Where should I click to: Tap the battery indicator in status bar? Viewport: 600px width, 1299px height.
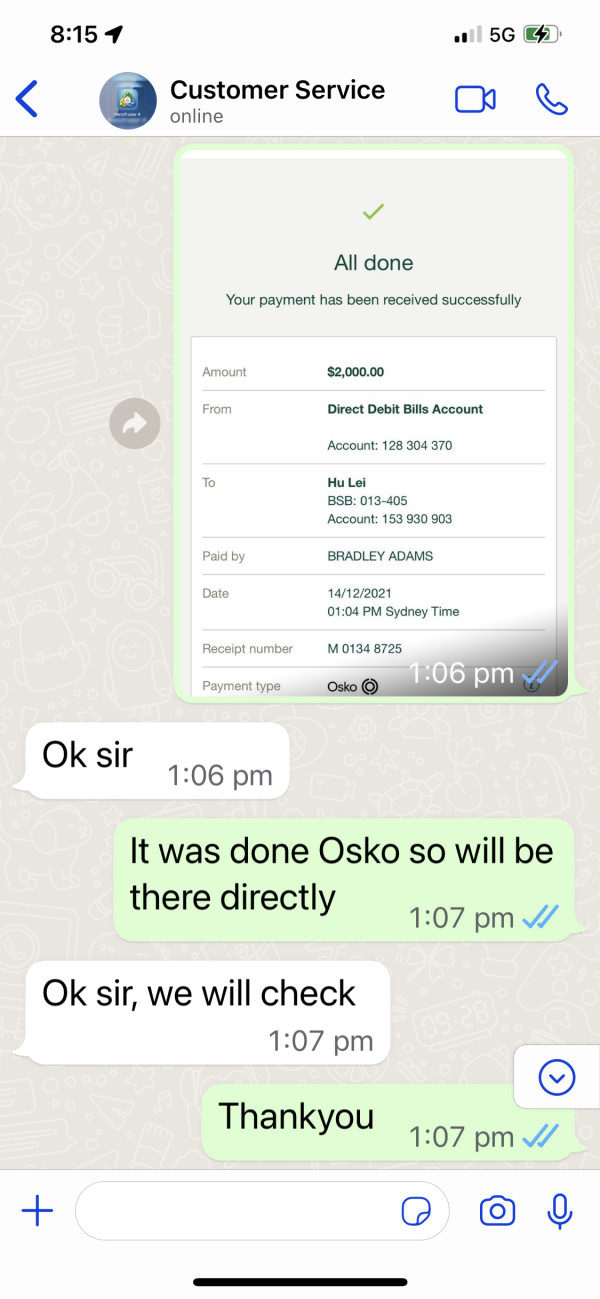click(x=543, y=34)
